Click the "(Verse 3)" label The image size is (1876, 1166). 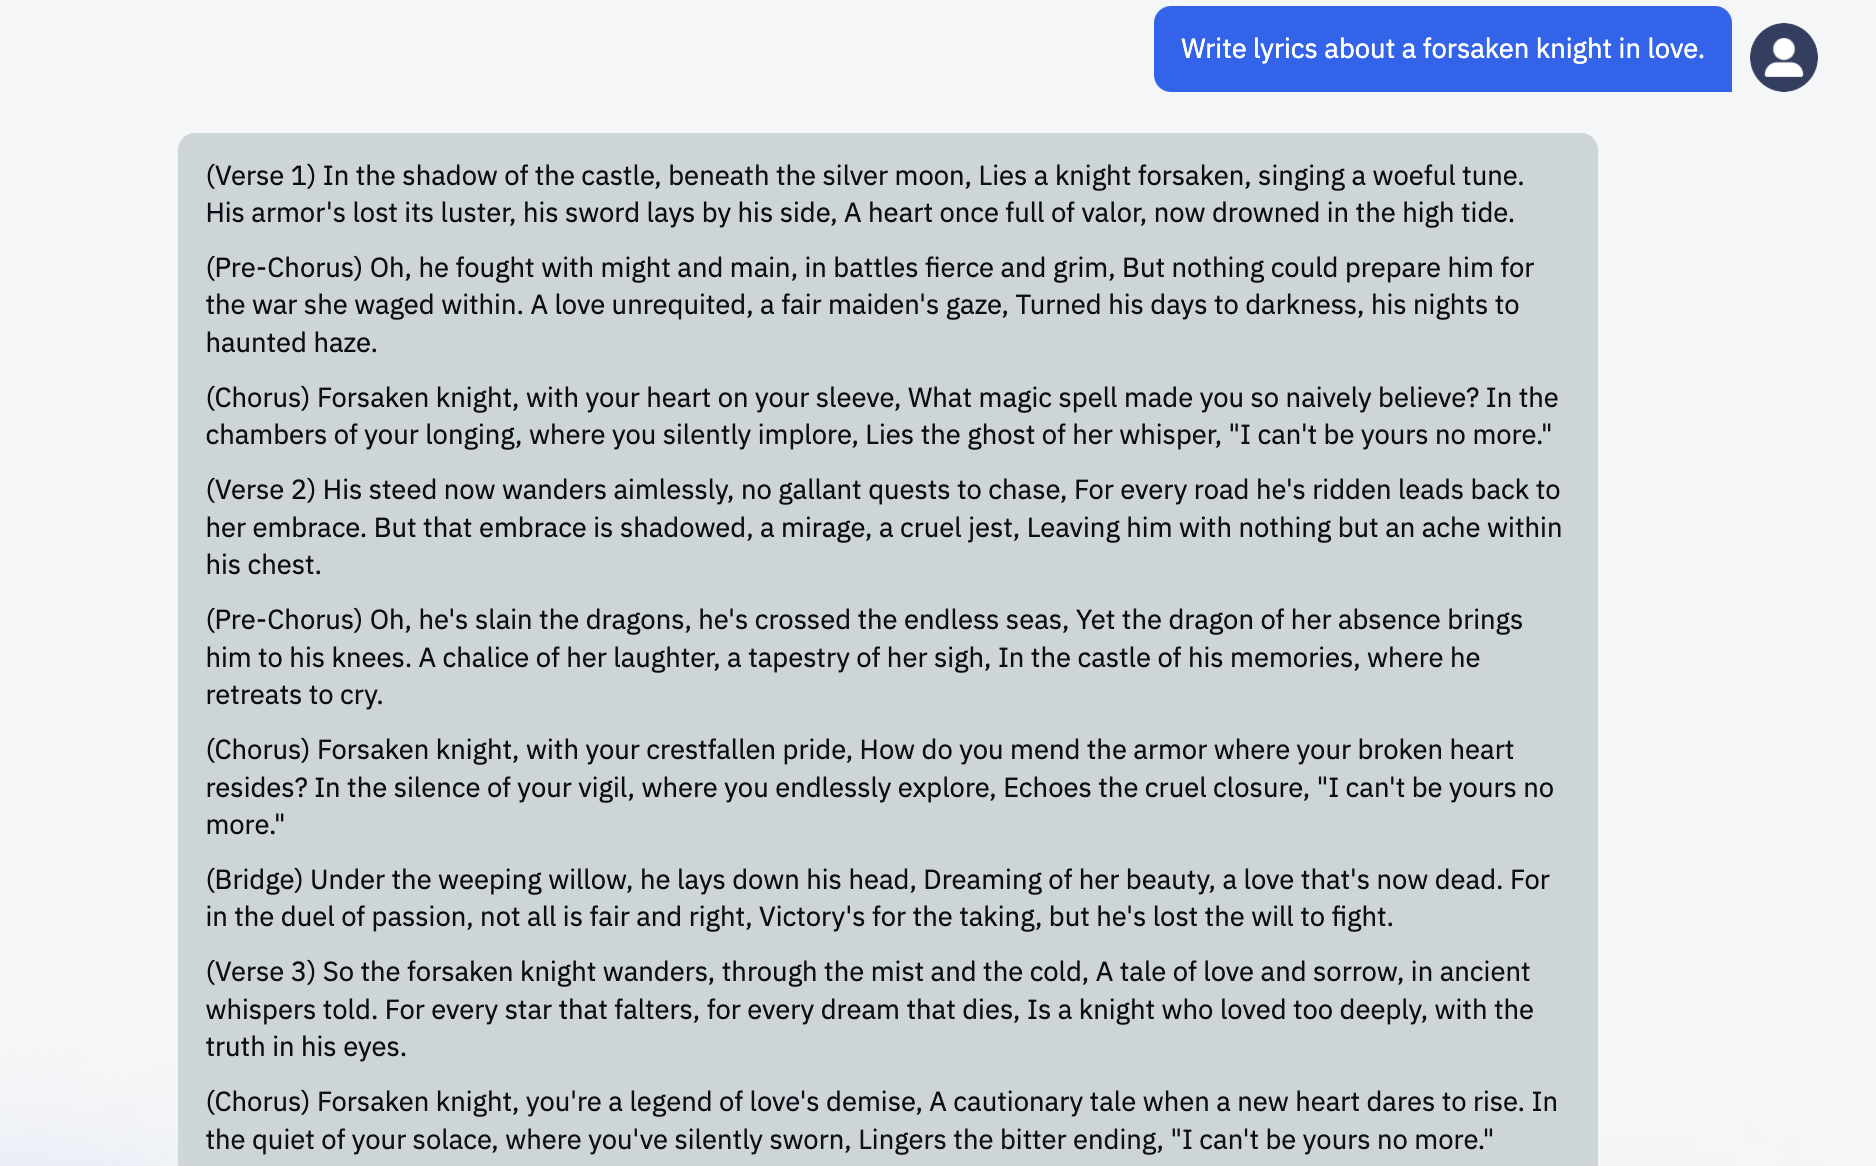click(x=261, y=972)
